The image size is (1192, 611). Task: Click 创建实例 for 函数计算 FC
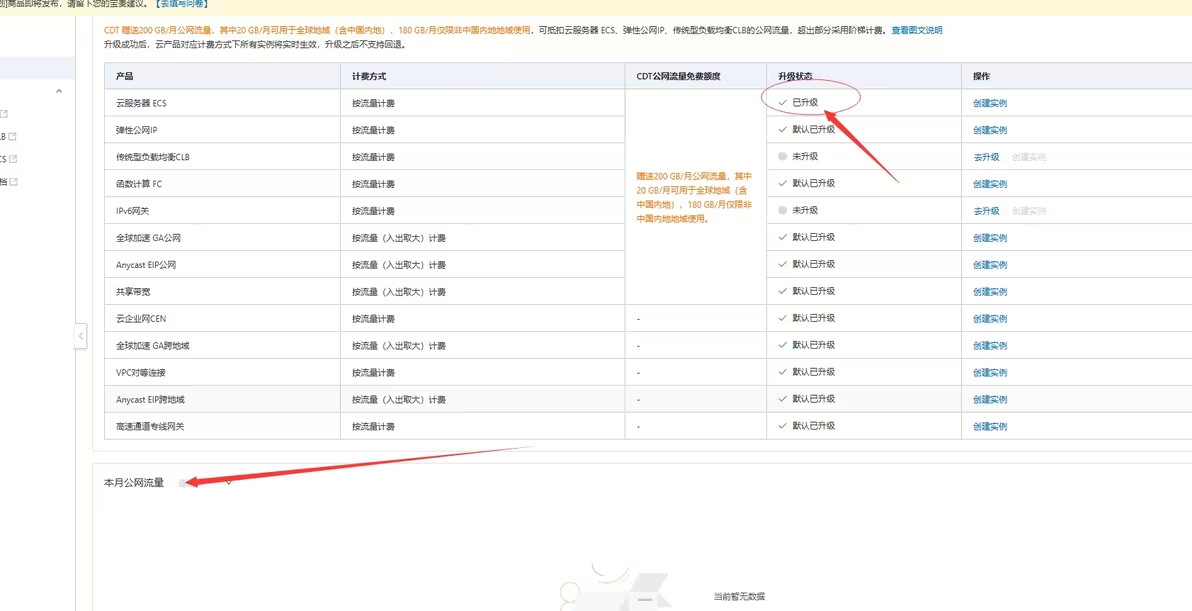pos(990,184)
